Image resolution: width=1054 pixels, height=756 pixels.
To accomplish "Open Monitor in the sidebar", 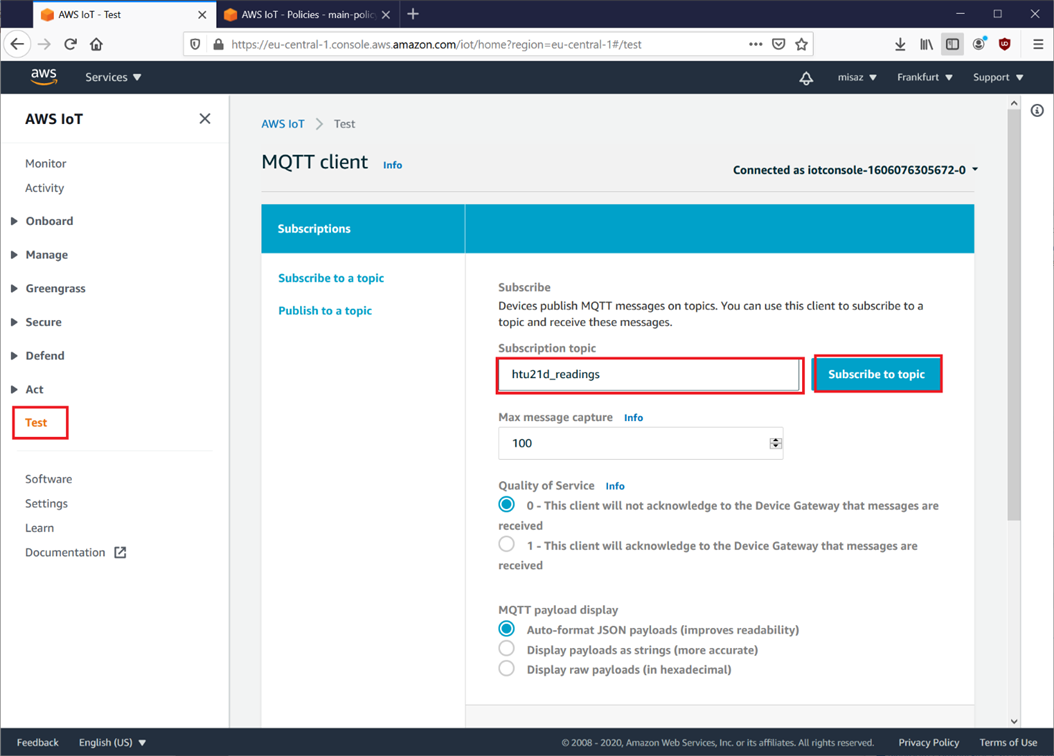I will click(x=46, y=163).
